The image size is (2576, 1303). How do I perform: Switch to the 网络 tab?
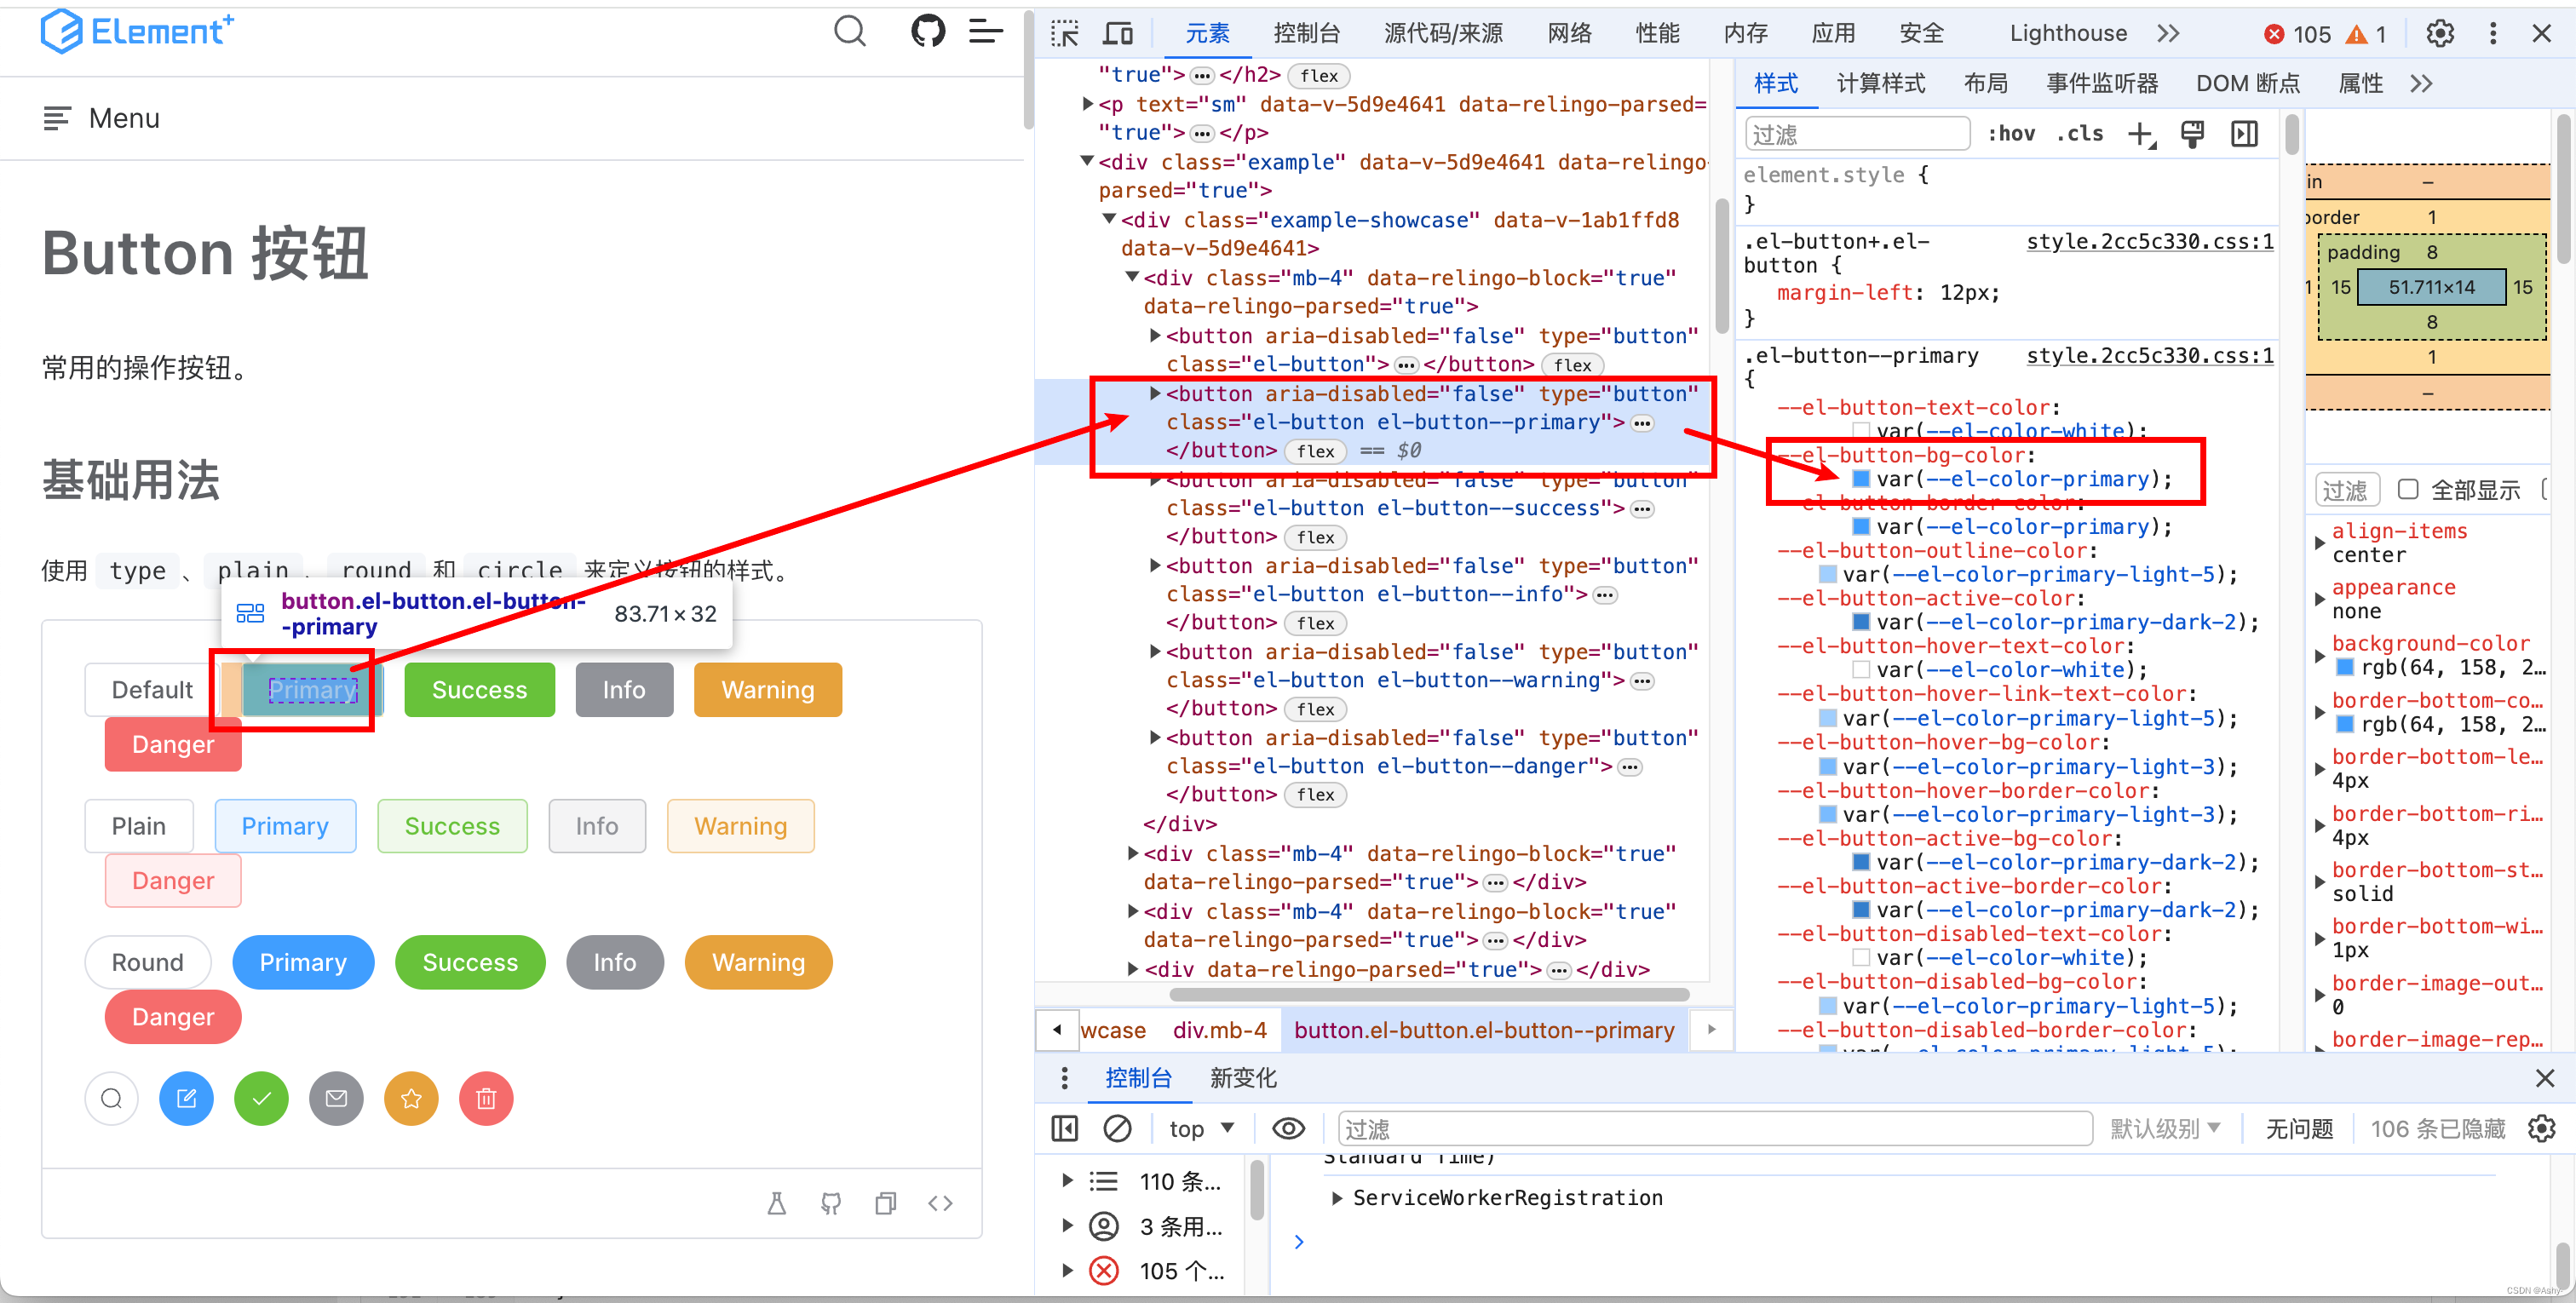1569,34
